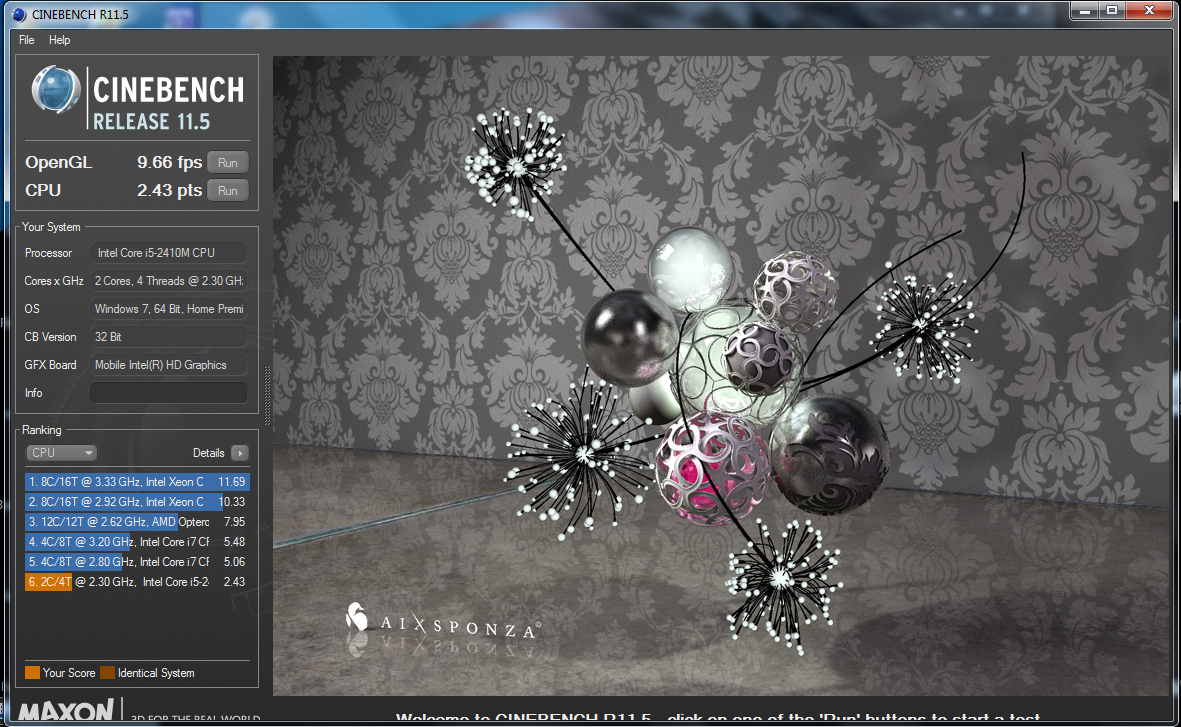The height and width of the screenshot is (727, 1181).
Task: Click the OpenGL 9.66 fps score
Action: 169,163
